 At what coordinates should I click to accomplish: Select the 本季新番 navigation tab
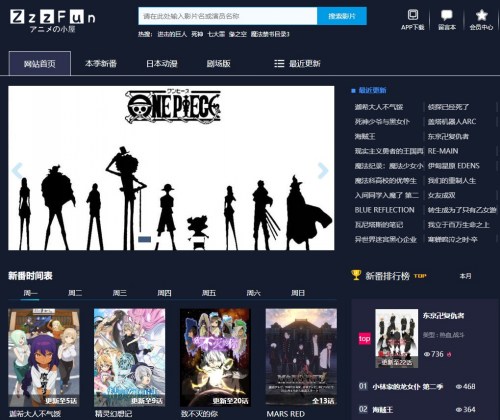pyautogui.click(x=101, y=63)
